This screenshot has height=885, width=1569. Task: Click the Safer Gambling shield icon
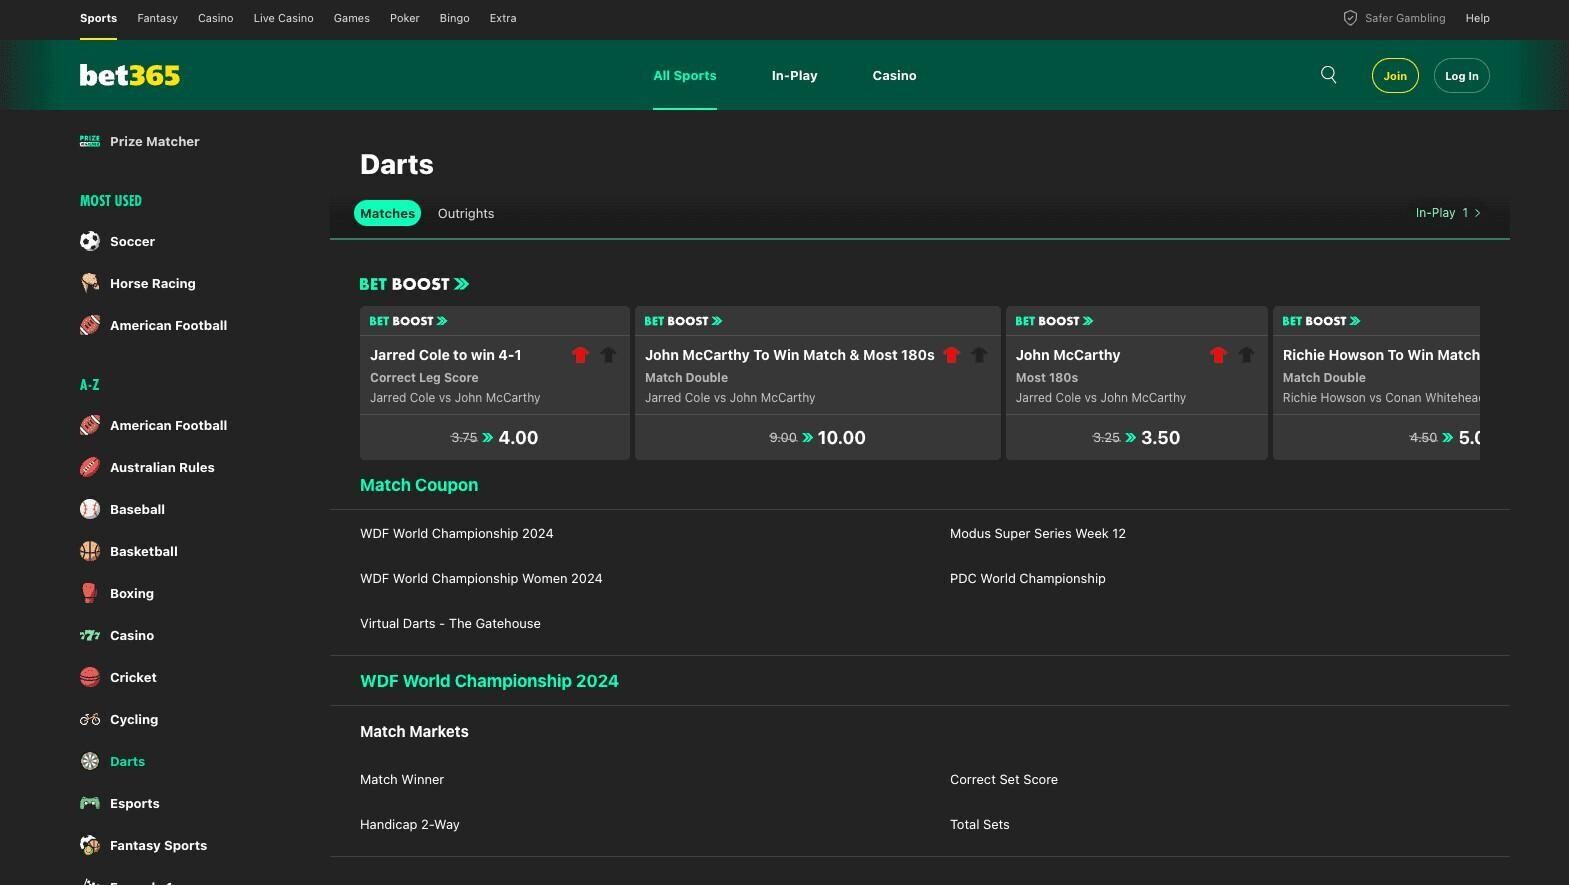[x=1350, y=18]
